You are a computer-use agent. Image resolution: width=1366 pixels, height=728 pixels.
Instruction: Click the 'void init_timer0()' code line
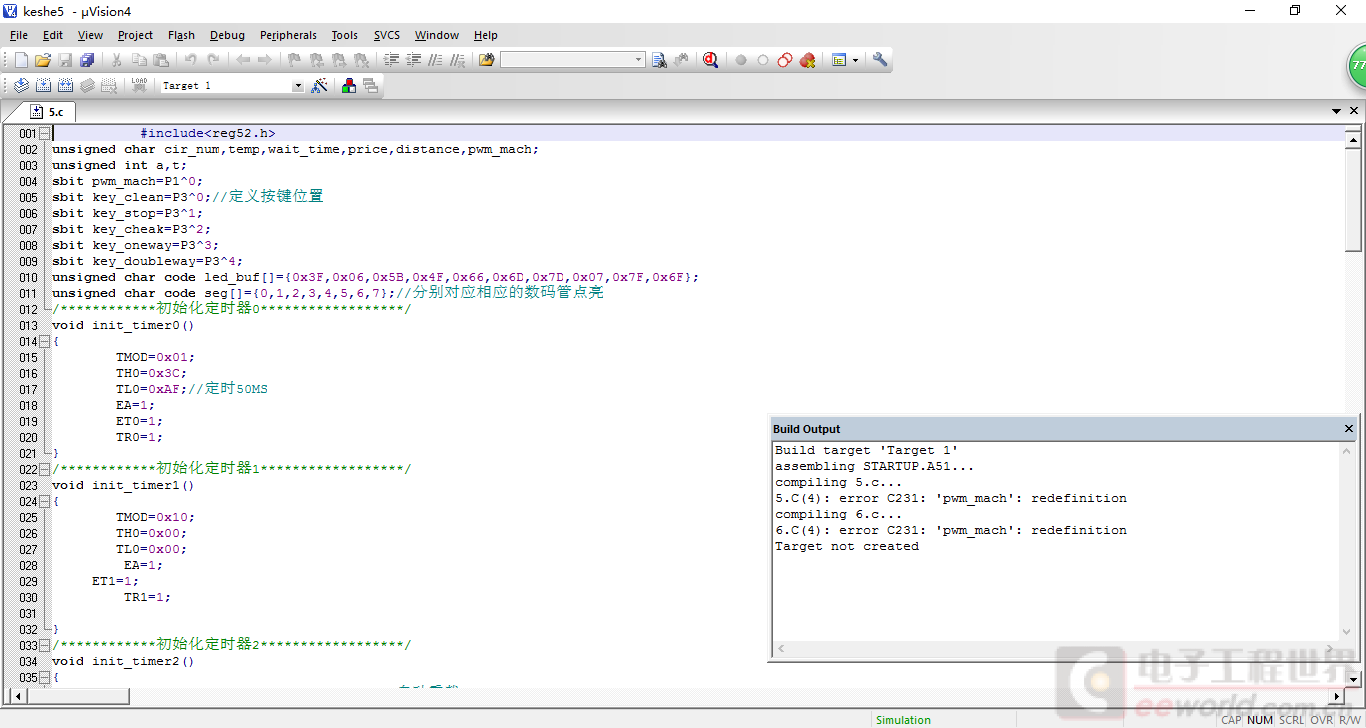(x=123, y=325)
